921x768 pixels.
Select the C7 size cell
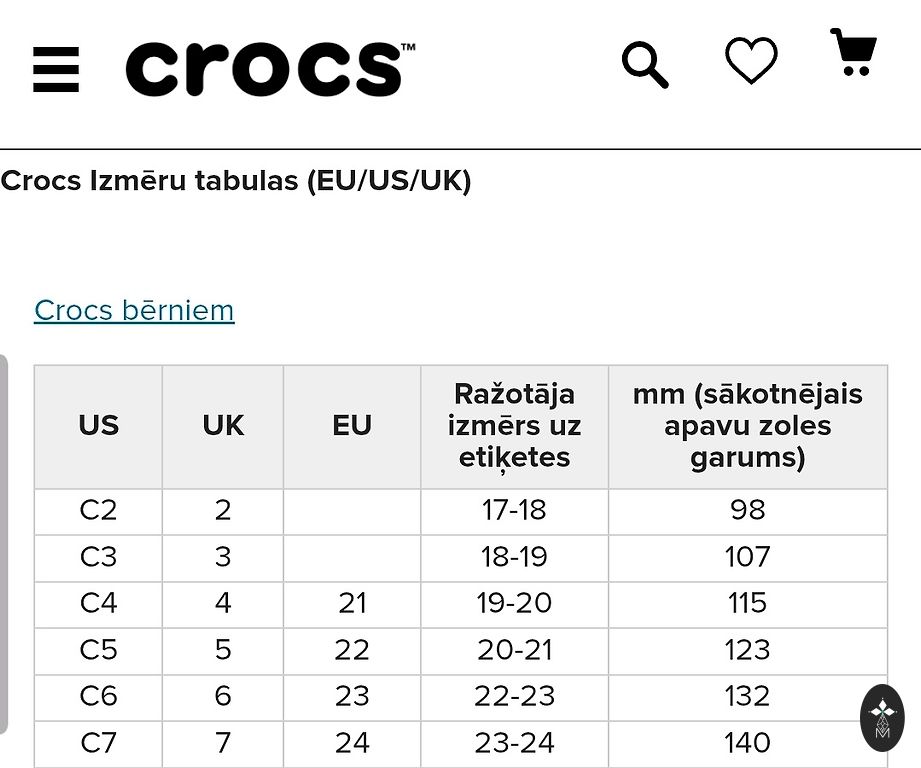(x=98, y=743)
